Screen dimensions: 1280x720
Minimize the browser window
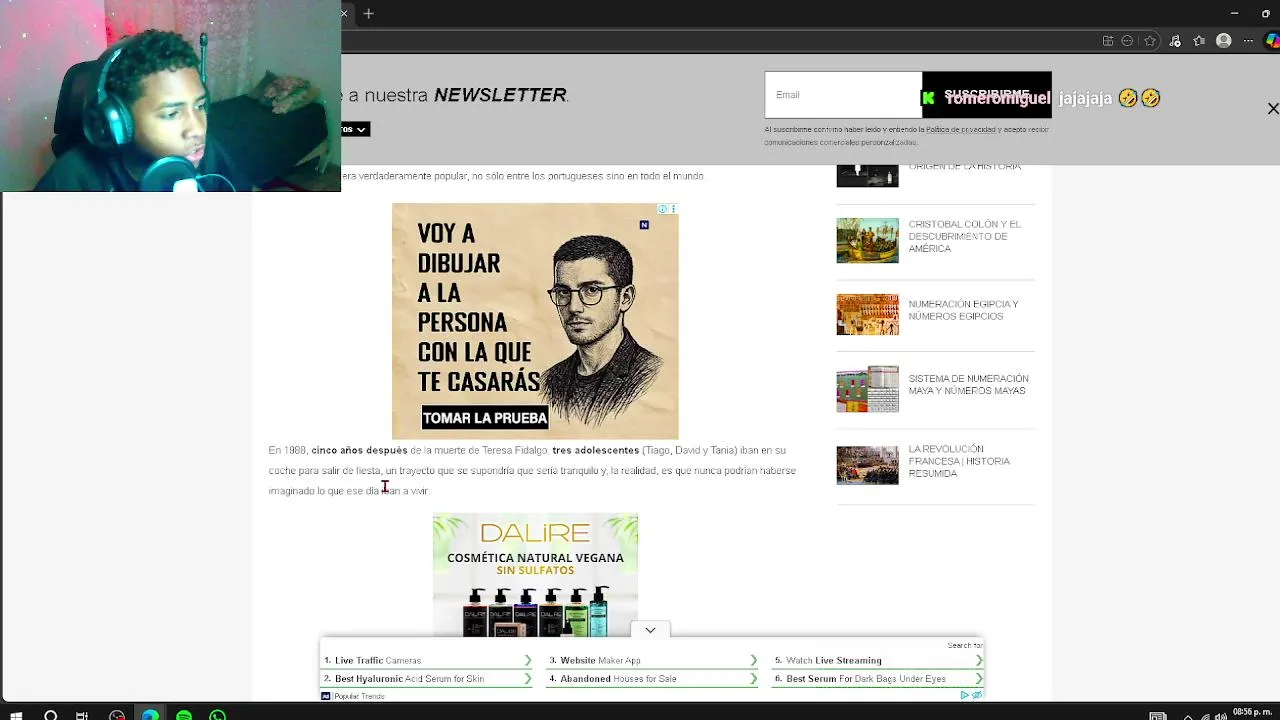1234,14
